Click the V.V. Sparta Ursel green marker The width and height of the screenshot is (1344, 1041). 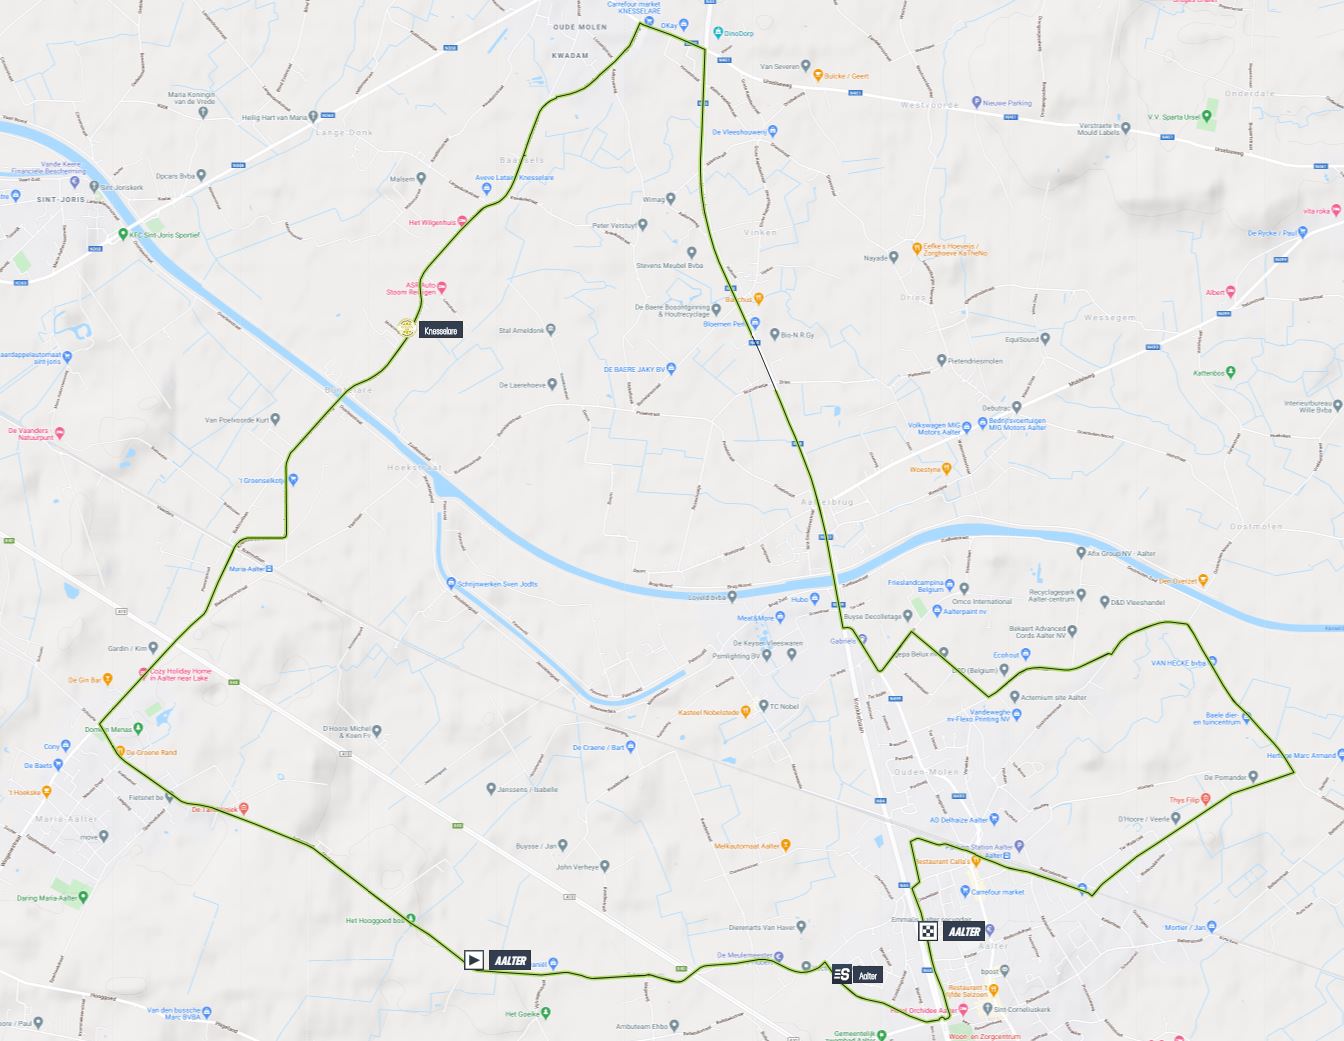tap(1209, 116)
